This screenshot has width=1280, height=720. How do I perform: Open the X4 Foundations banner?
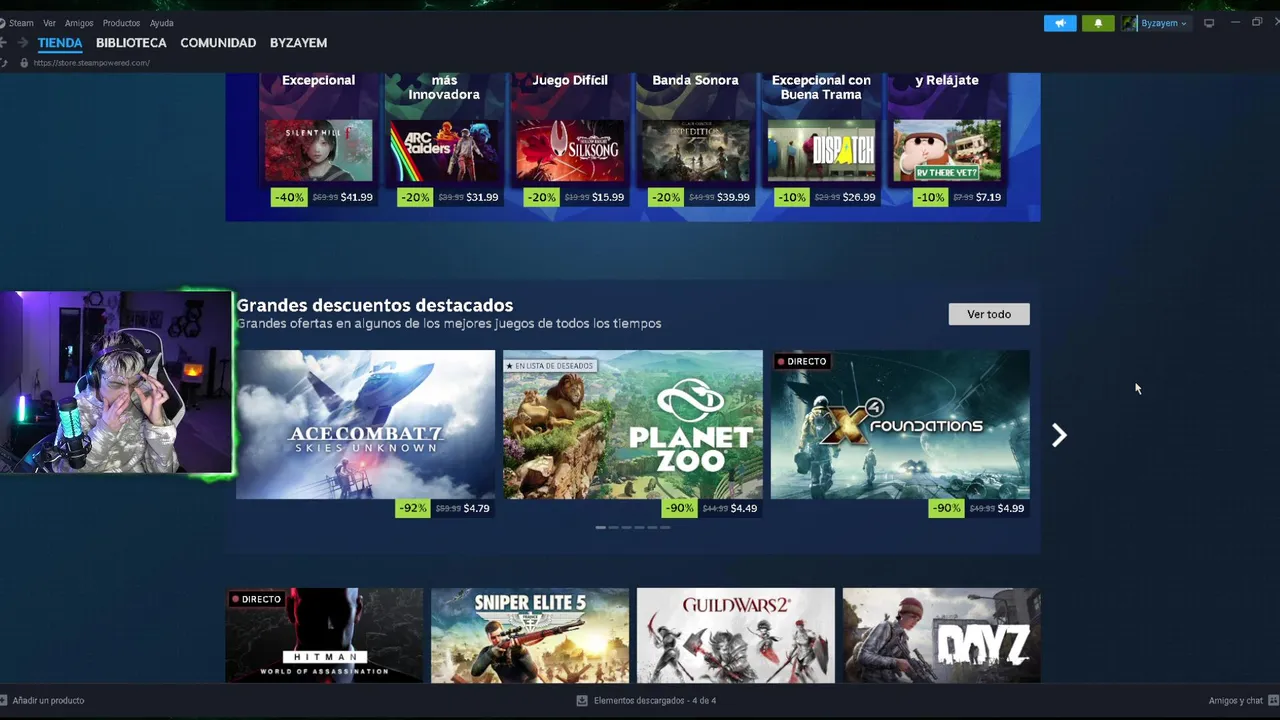click(900, 424)
